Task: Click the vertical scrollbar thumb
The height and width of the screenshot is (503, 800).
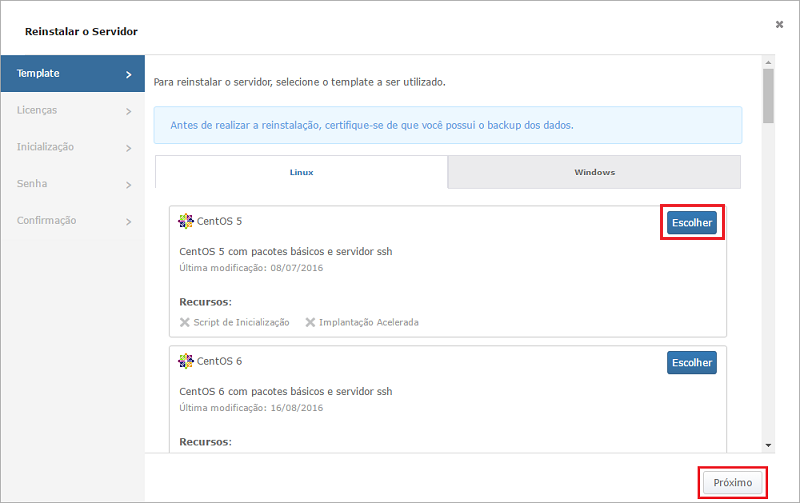Action: [768, 96]
